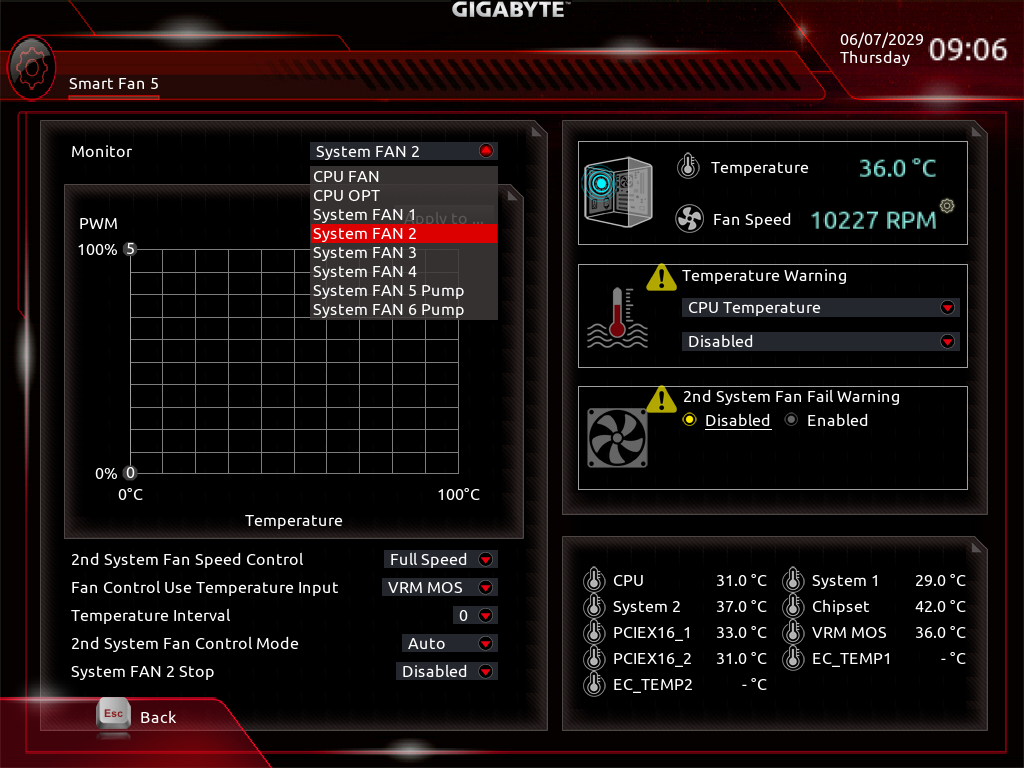The width and height of the screenshot is (1024, 768).
Task: Click the 2nd System Fan Speed Control label
Action: [x=187, y=560]
